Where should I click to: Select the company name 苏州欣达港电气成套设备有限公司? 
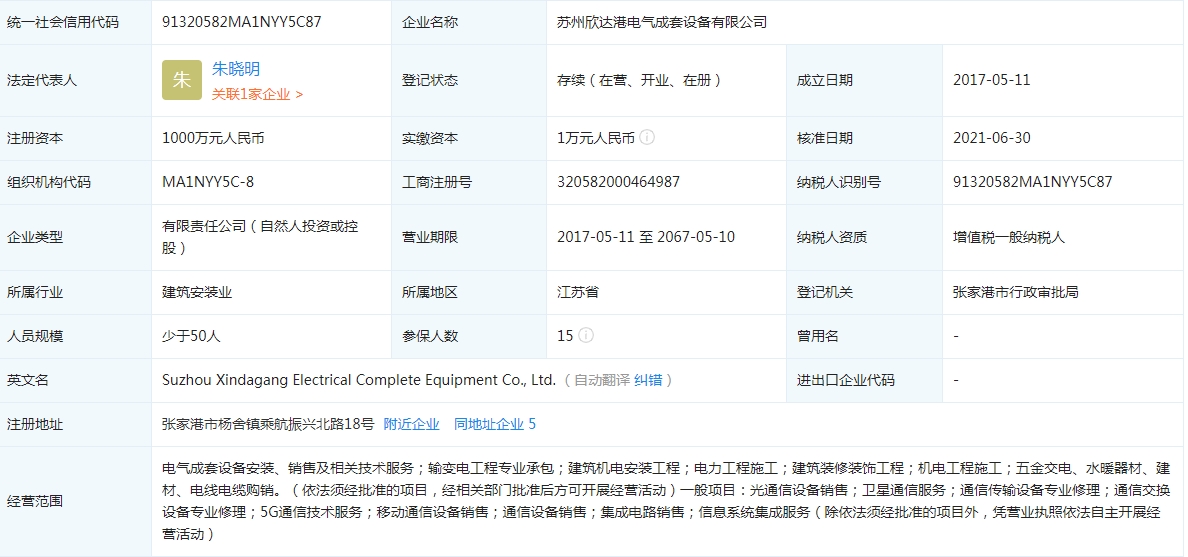click(662, 21)
